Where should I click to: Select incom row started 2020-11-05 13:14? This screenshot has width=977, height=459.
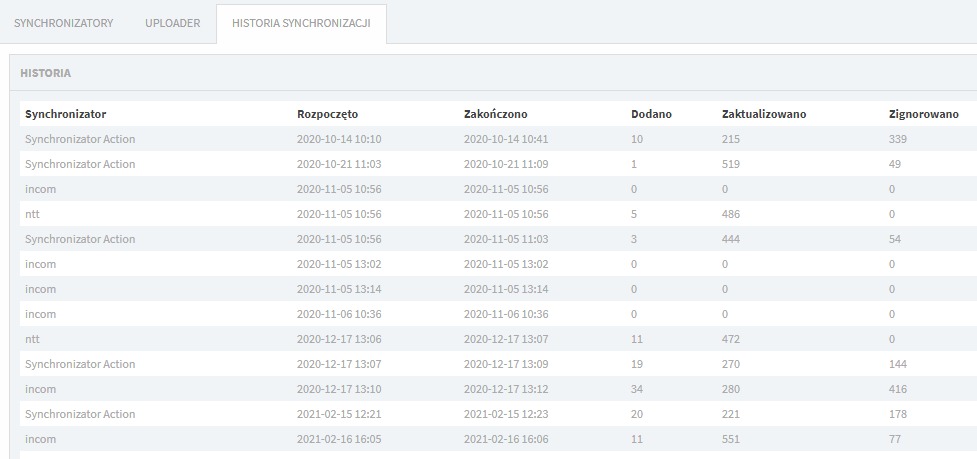498,289
